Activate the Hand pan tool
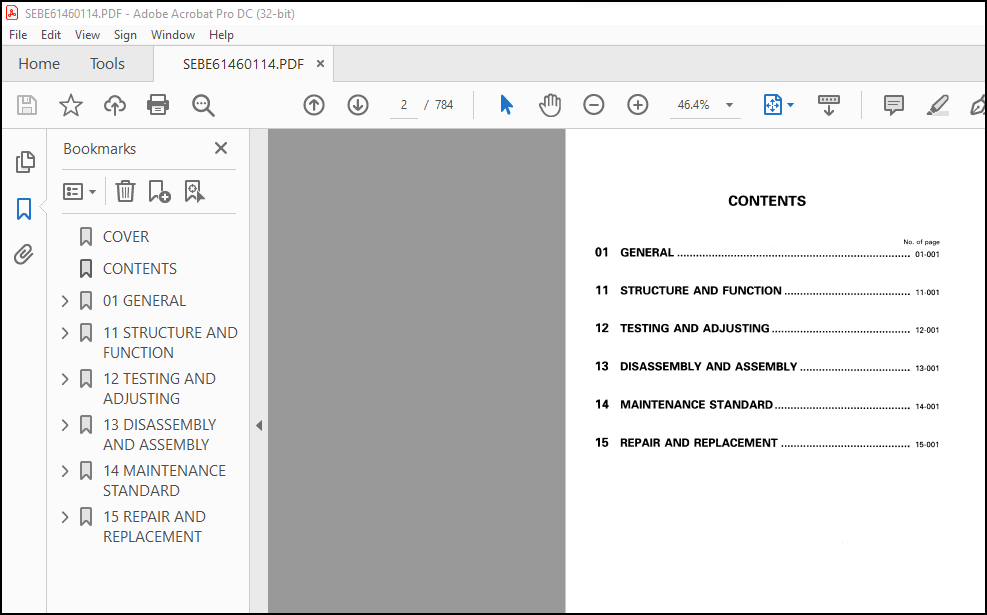Viewport: 987px width, 615px height. [x=550, y=104]
